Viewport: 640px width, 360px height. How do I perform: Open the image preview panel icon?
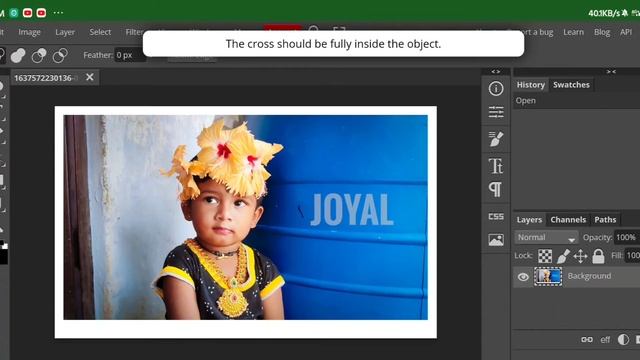[496, 240]
